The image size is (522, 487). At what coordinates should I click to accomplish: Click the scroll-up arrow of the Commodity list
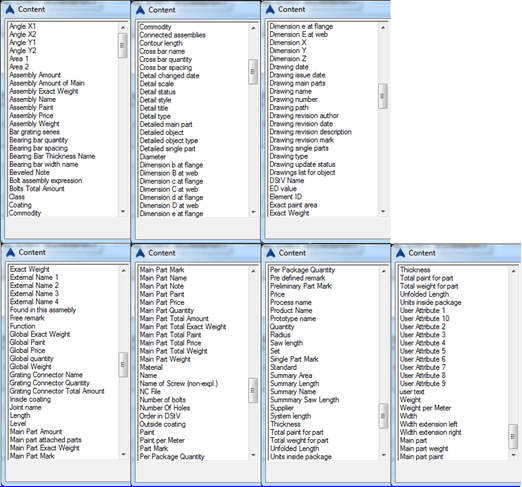click(x=253, y=28)
